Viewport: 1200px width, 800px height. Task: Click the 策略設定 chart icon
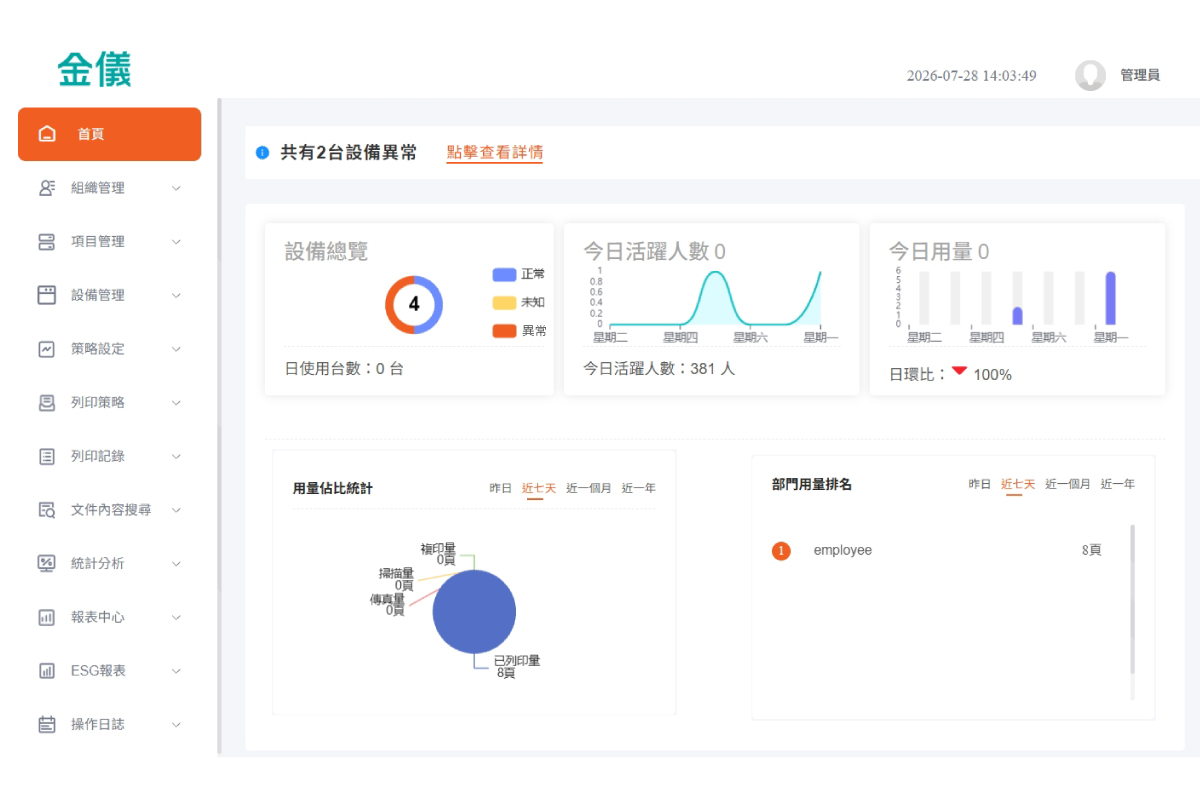pyautogui.click(x=47, y=349)
